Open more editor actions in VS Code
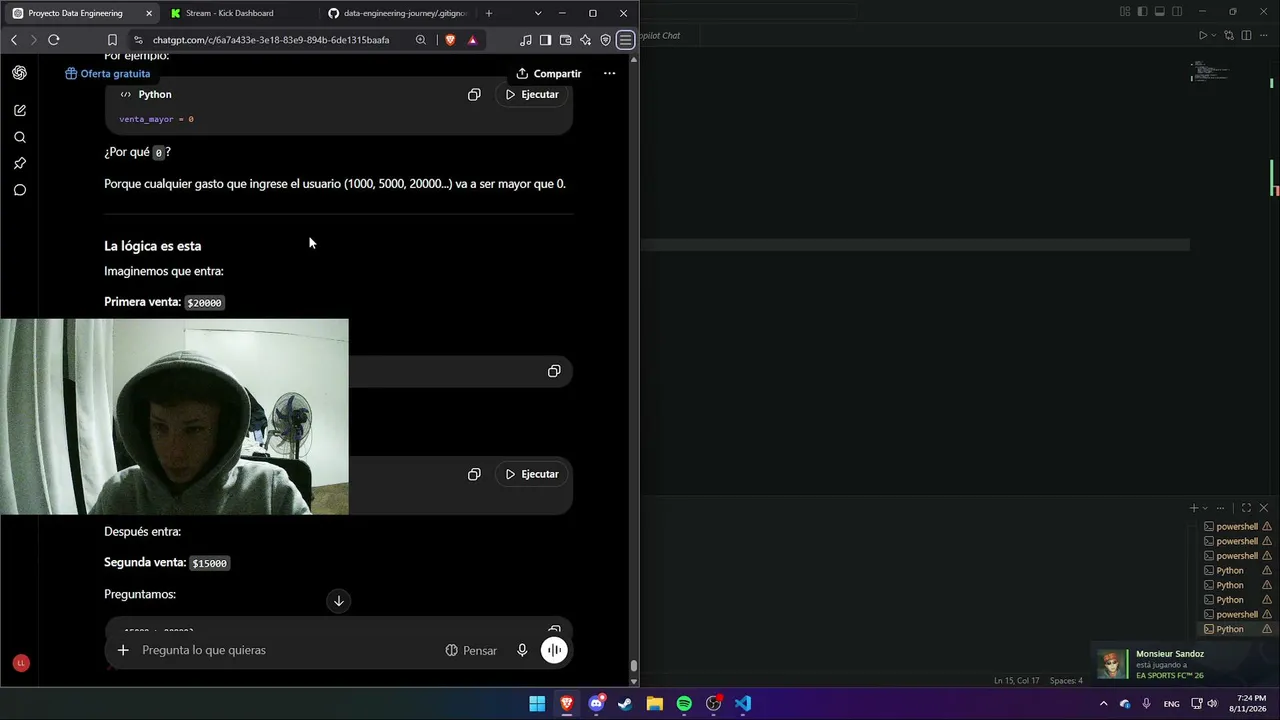The image size is (1280, 720). click(x=1264, y=35)
